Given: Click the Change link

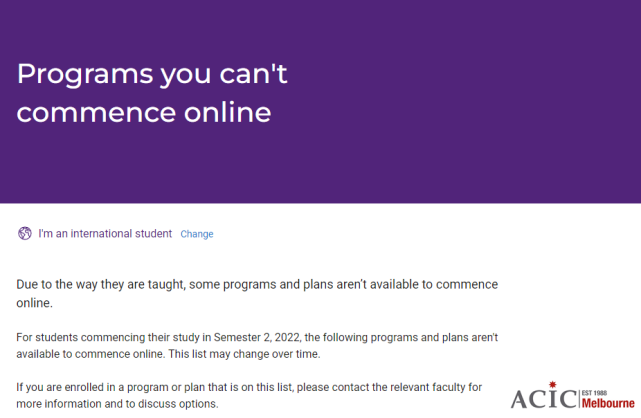Looking at the screenshot, I should [x=197, y=234].
